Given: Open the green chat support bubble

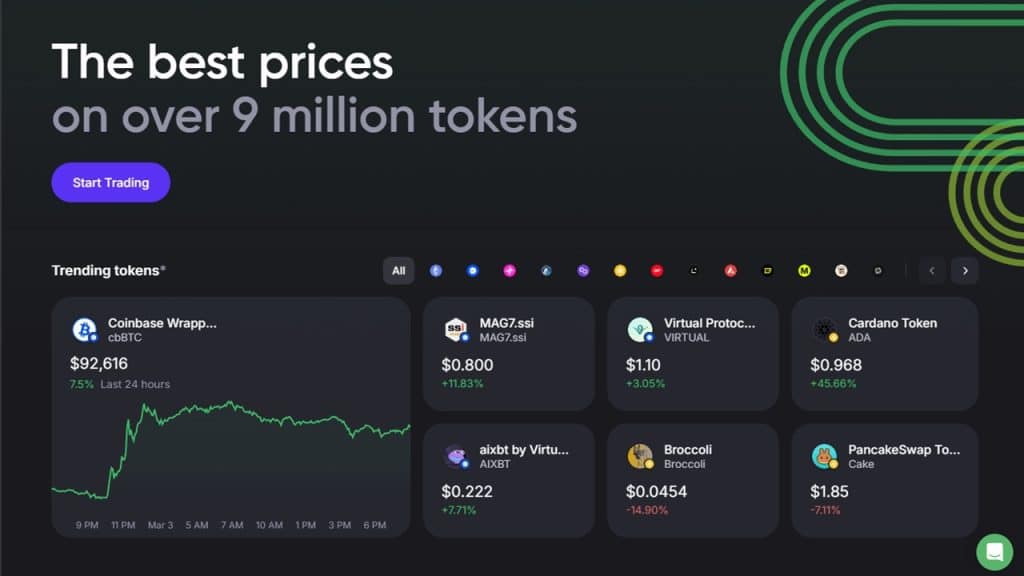Looking at the screenshot, I should (x=995, y=552).
